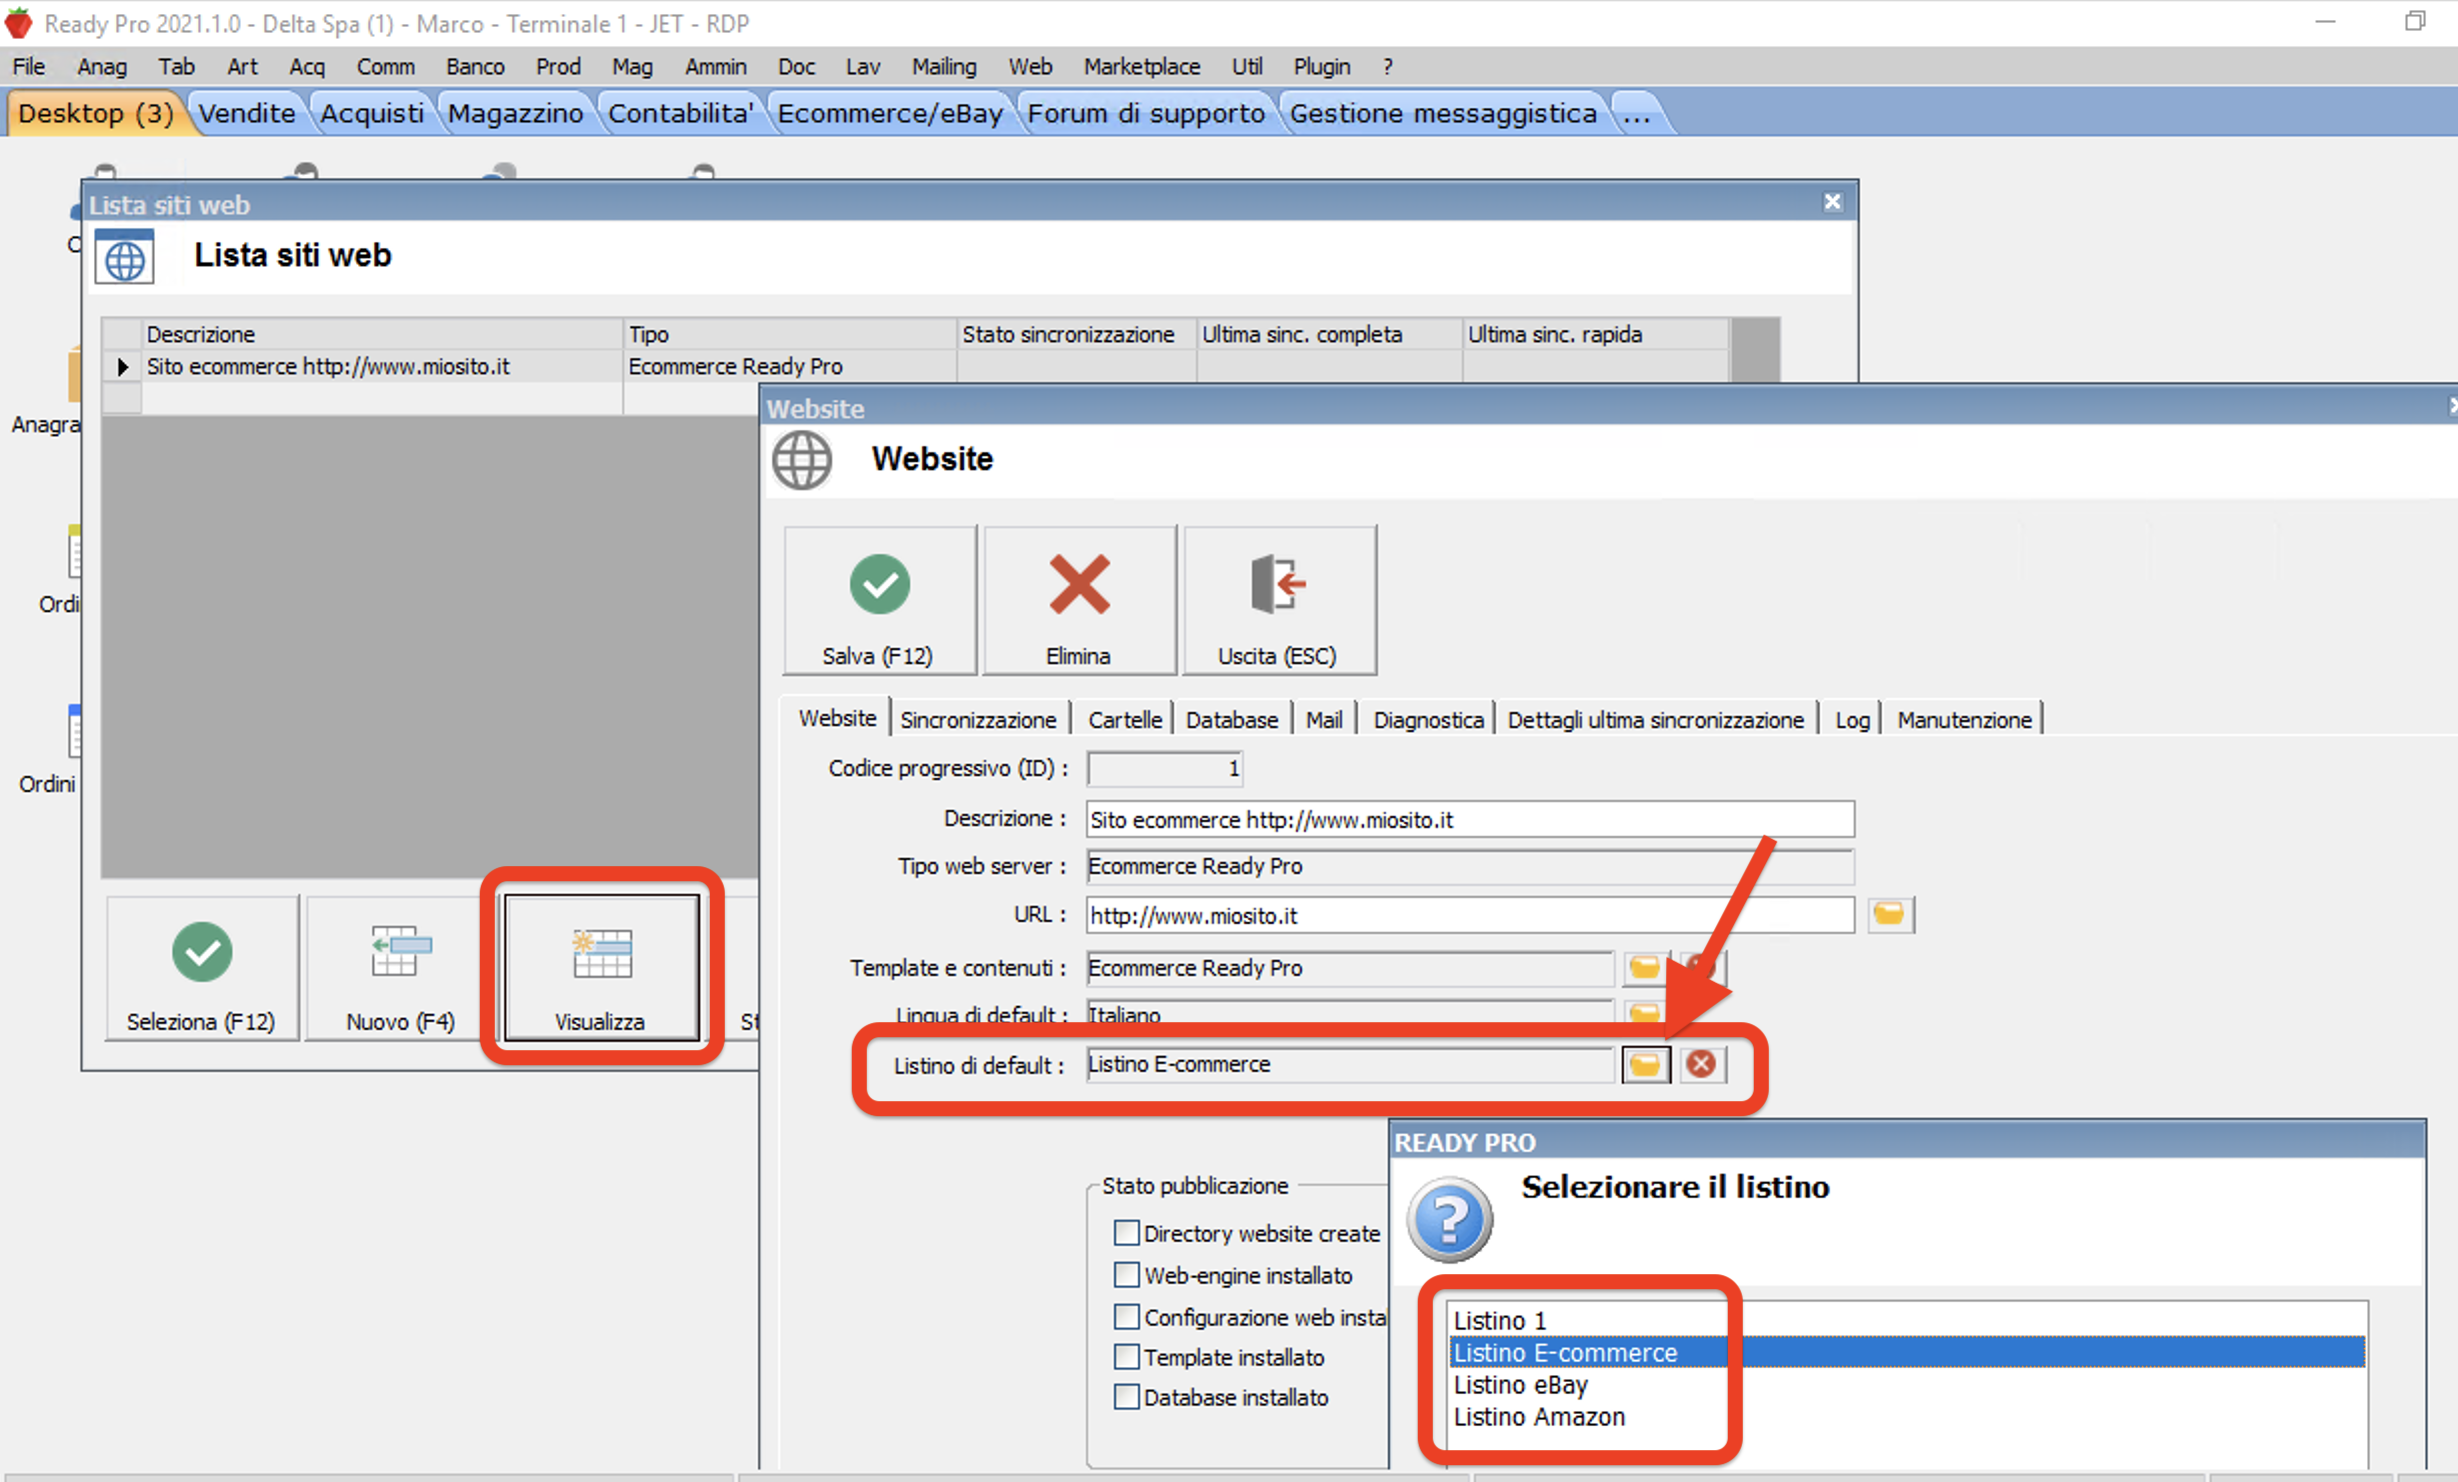This screenshot has height=1482, width=2458.
Task: Click the Ready Pro strawberry app icon
Action: (x=19, y=22)
